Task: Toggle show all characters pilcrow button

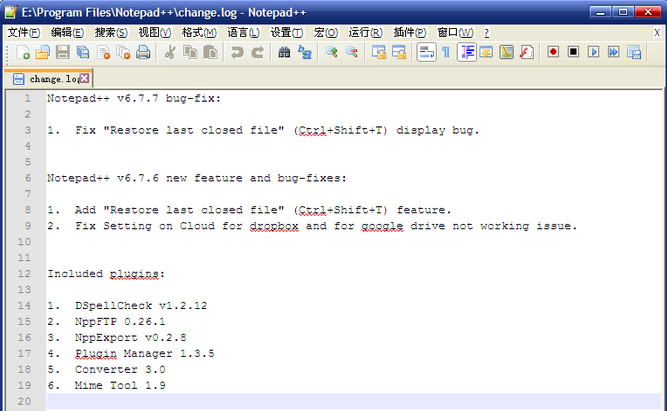Action: pyautogui.click(x=446, y=52)
